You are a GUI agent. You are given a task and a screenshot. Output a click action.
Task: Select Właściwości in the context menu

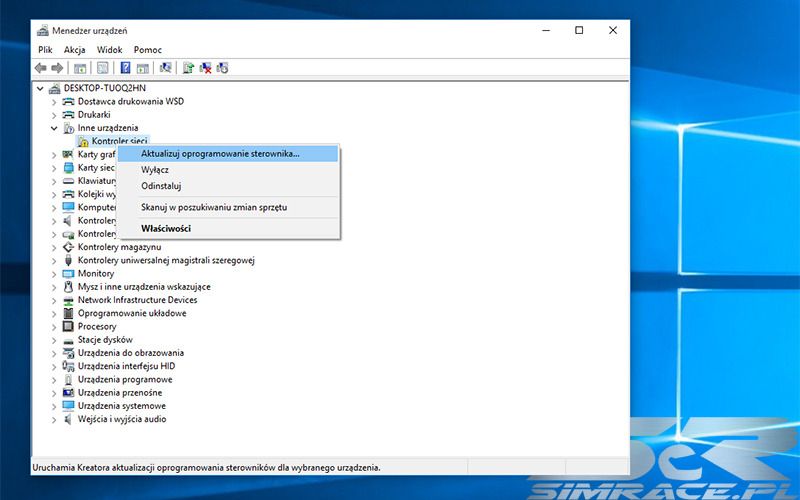click(x=166, y=228)
